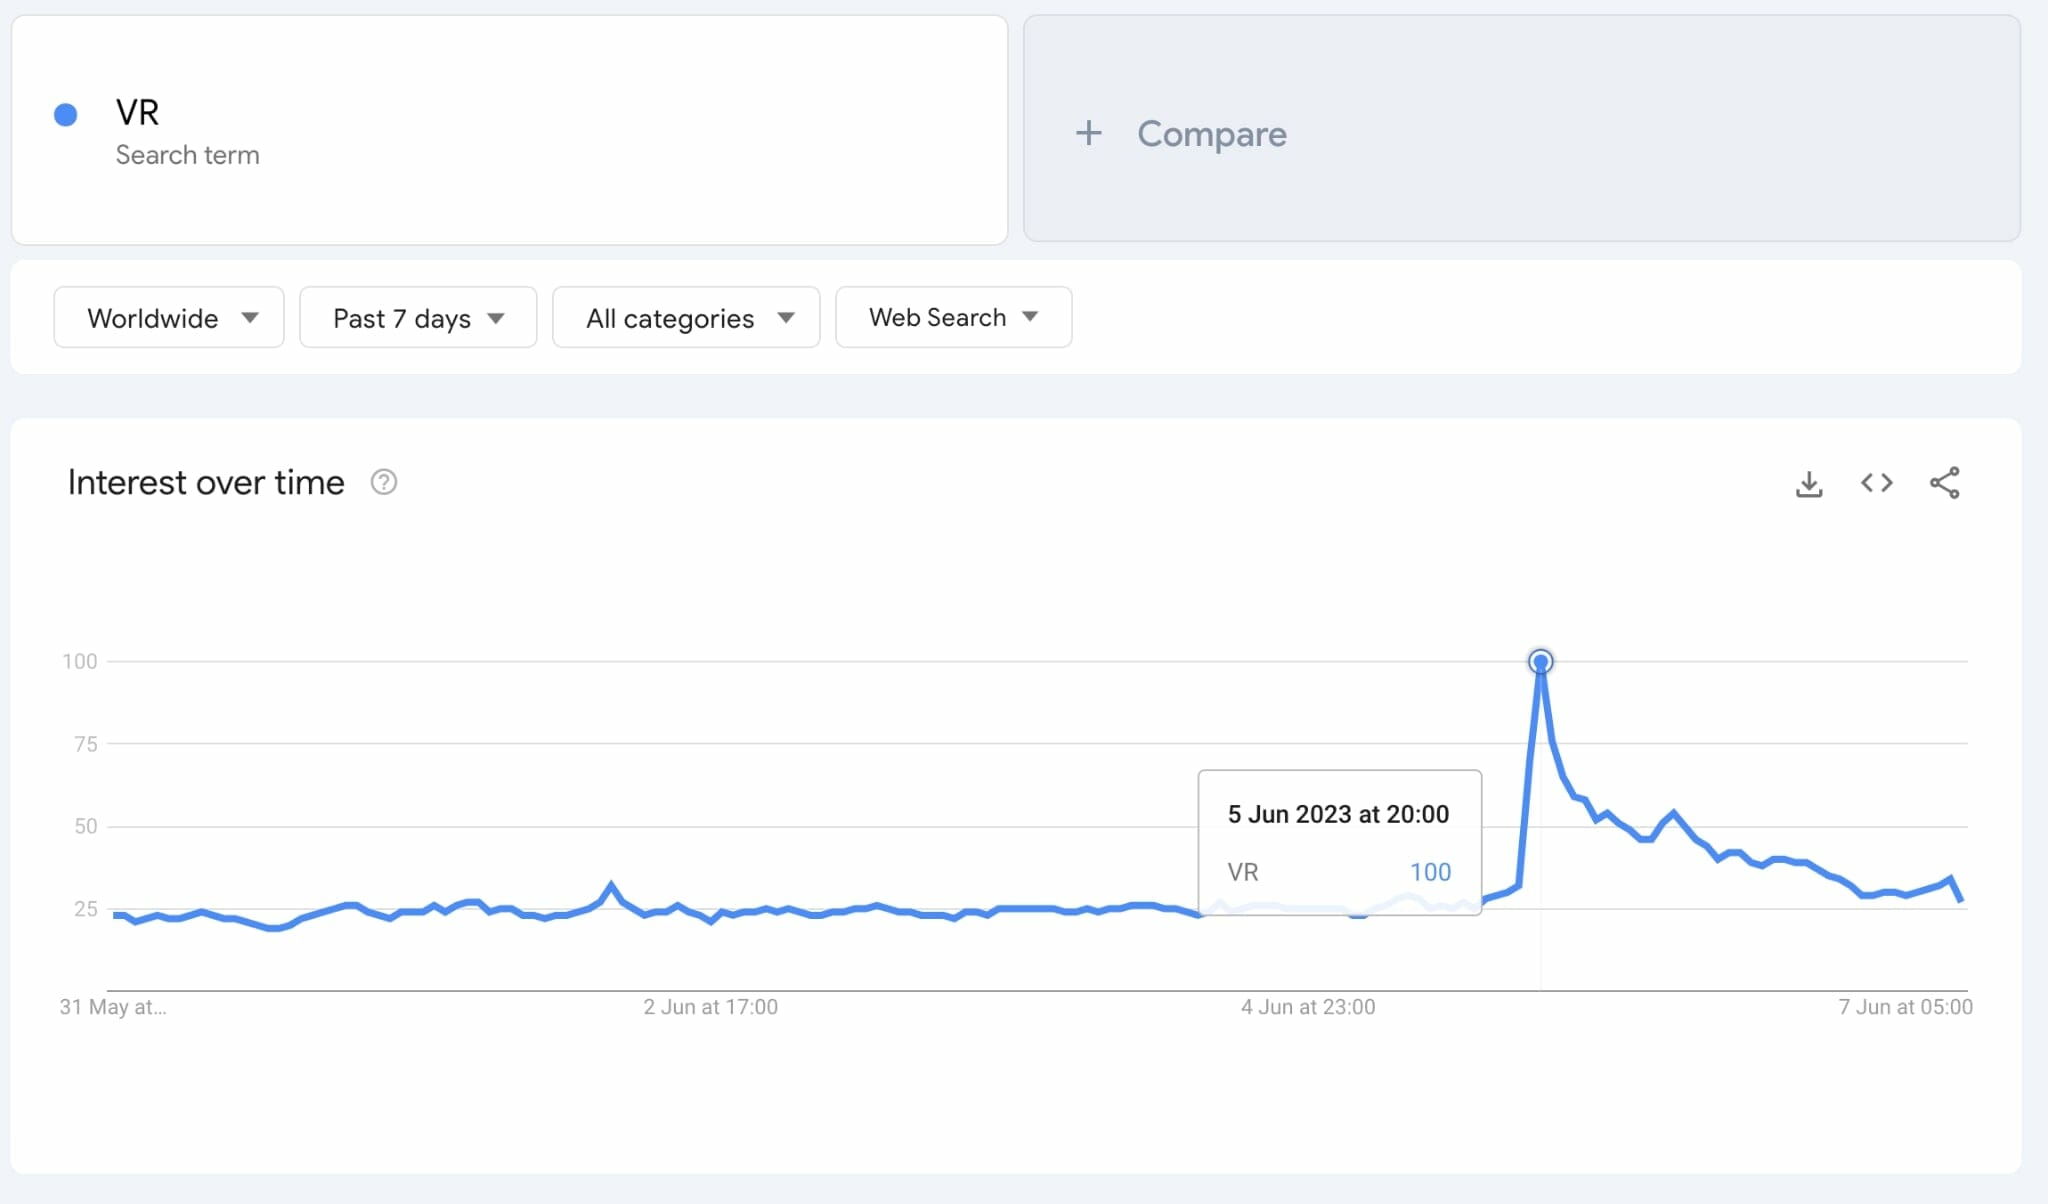Click the plus icon beside Compare
Screen dimensions: 2048x1204
pyautogui.click(x=1089, y=133)
